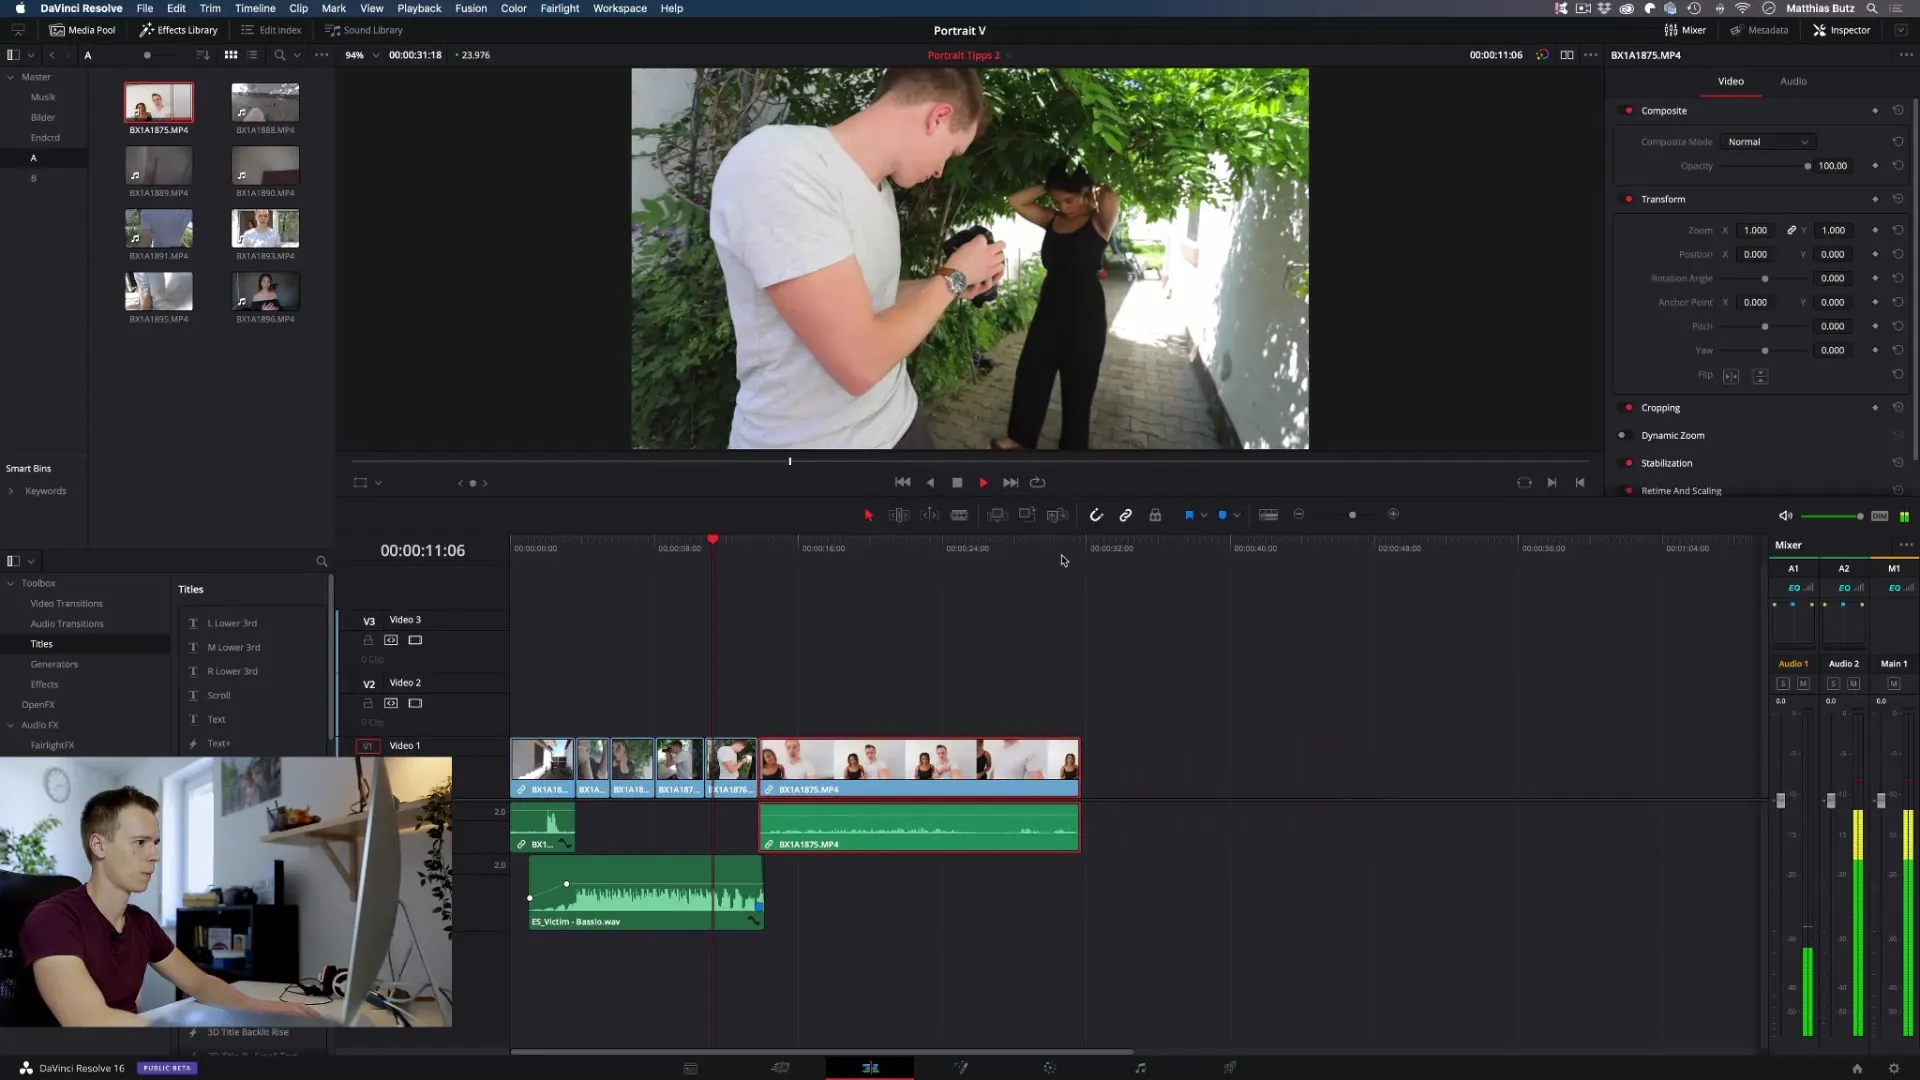Image resolution: width=1920 pixels, height=1080 pixels.
Task: Click the blue Flag icon
Action: pyautogui.click(x=1189, y=515)
